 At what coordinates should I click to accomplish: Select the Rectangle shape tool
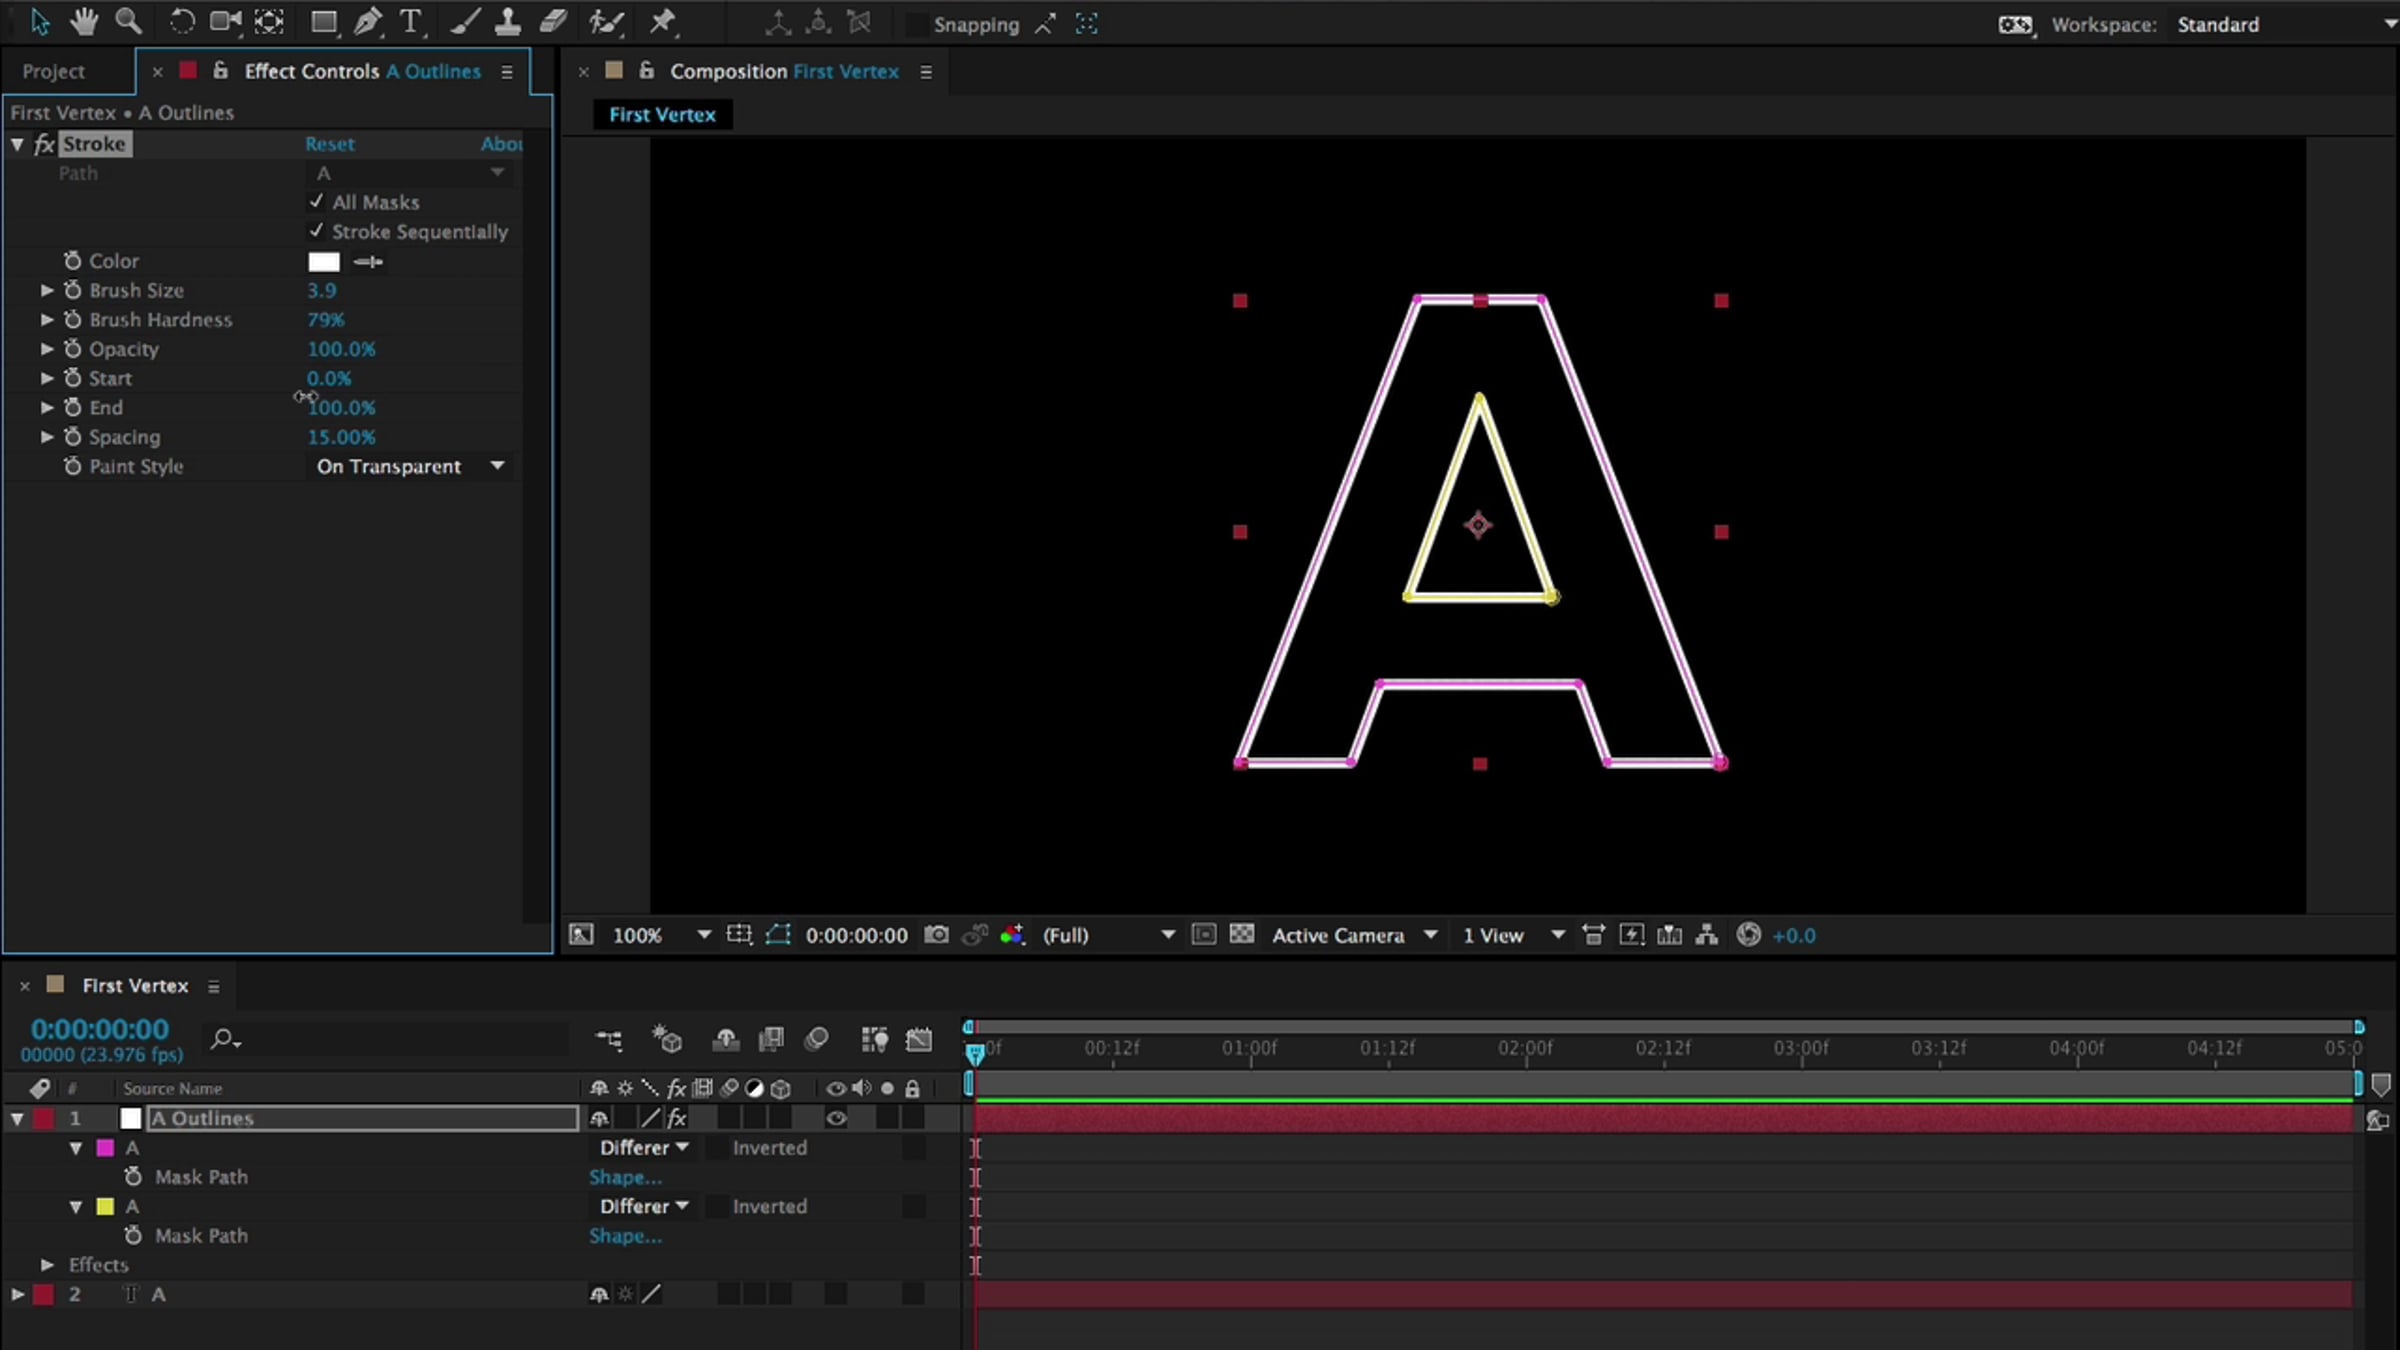tap(323, 22)
